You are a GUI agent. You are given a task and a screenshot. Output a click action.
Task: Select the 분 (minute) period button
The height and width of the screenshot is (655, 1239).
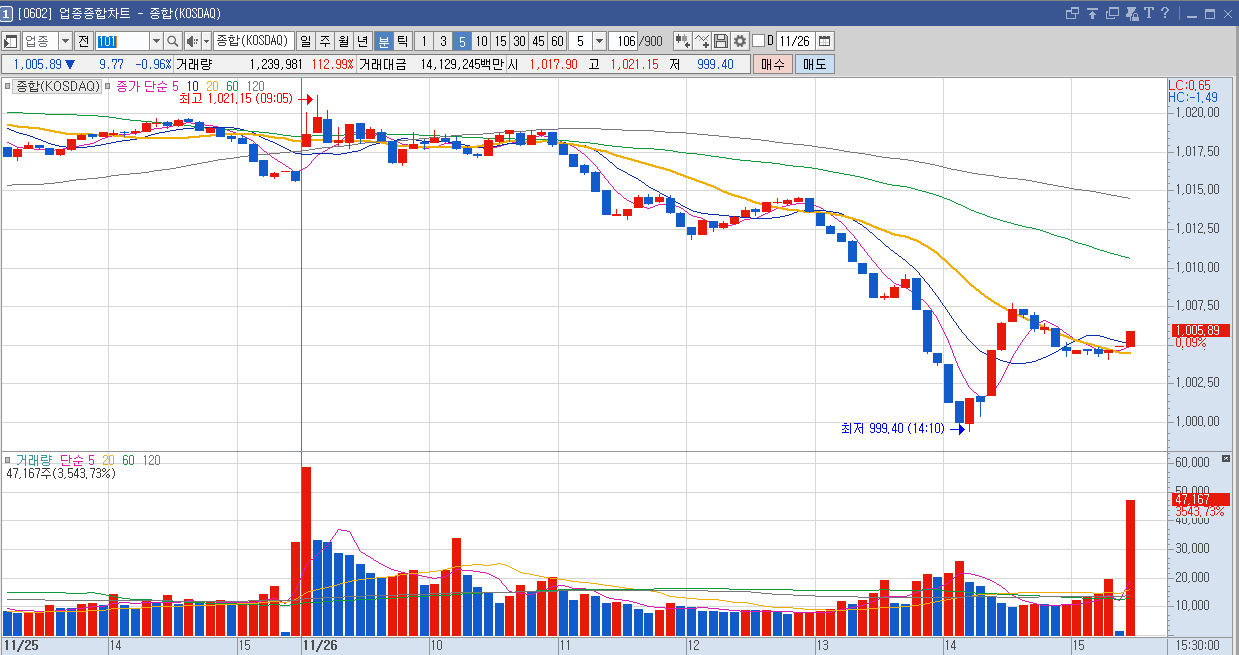coord(383,41)
